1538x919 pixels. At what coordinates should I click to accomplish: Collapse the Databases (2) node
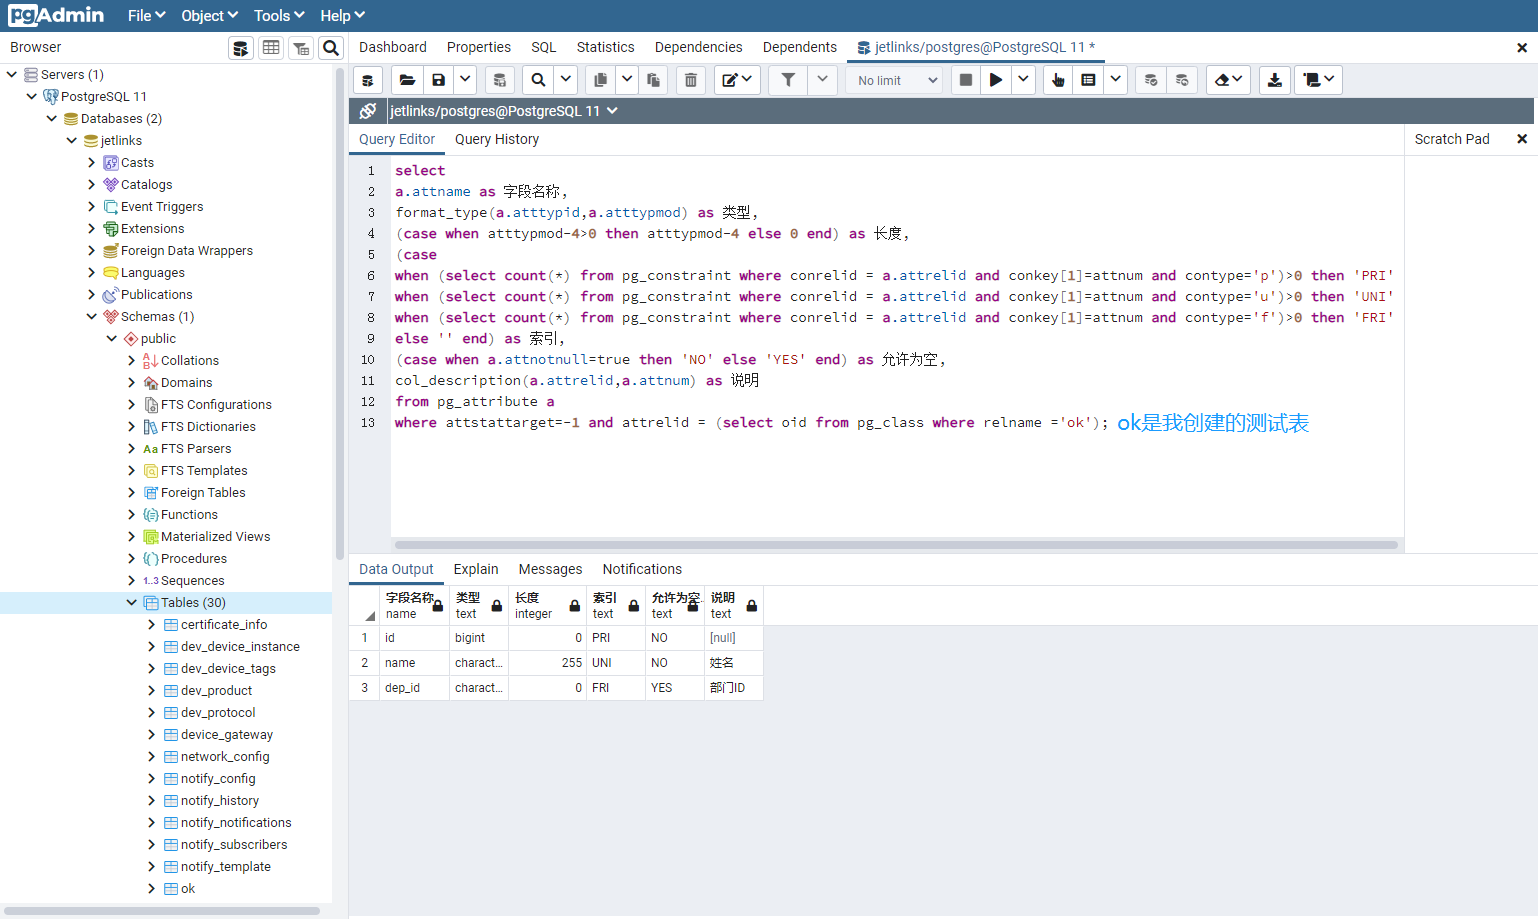(x=52, y=118)
